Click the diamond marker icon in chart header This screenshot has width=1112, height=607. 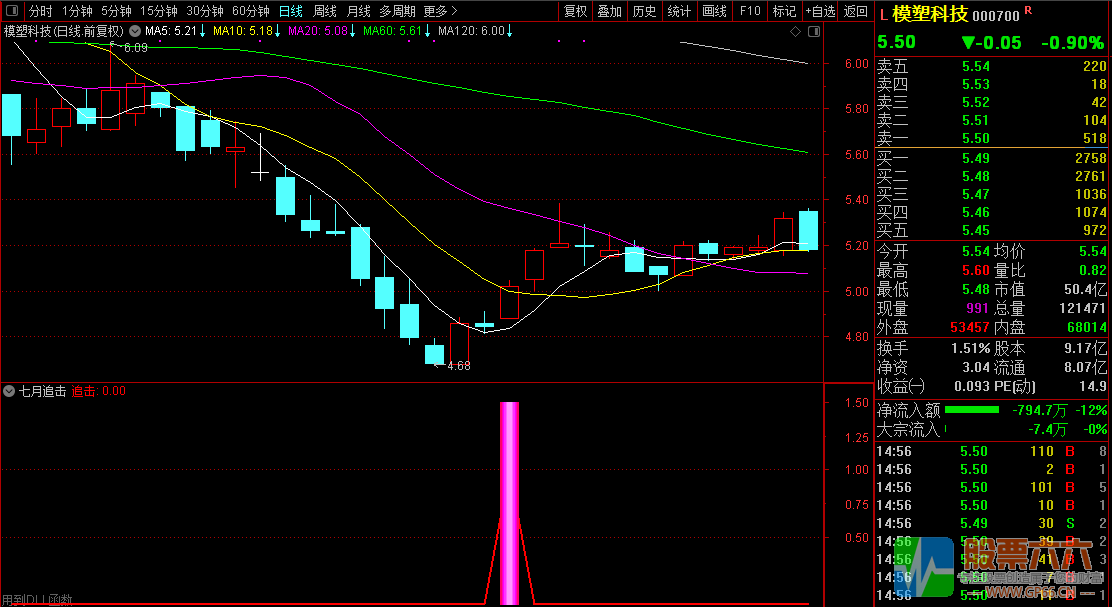(795, 32)
